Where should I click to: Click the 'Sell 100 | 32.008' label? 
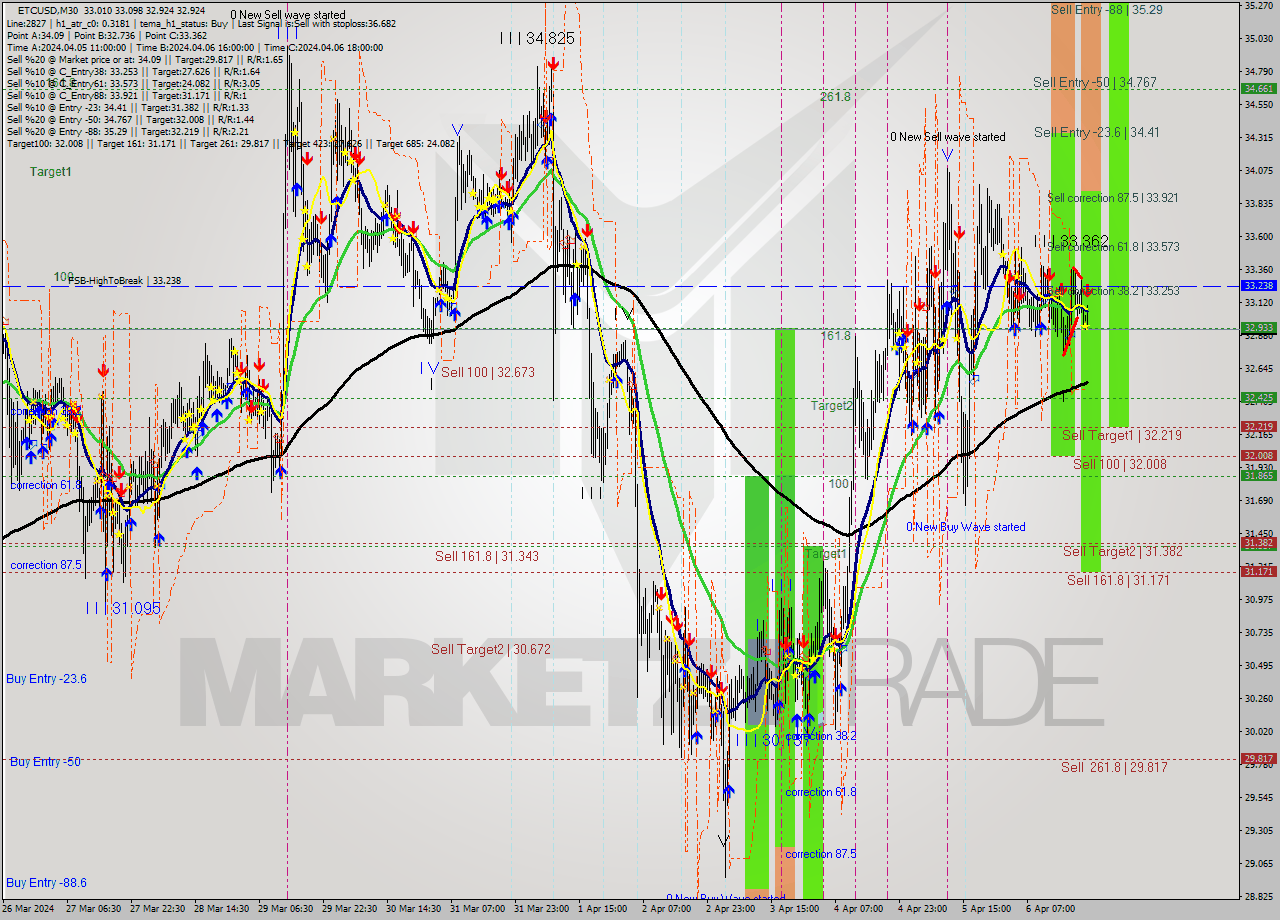tap(1120, 464)
